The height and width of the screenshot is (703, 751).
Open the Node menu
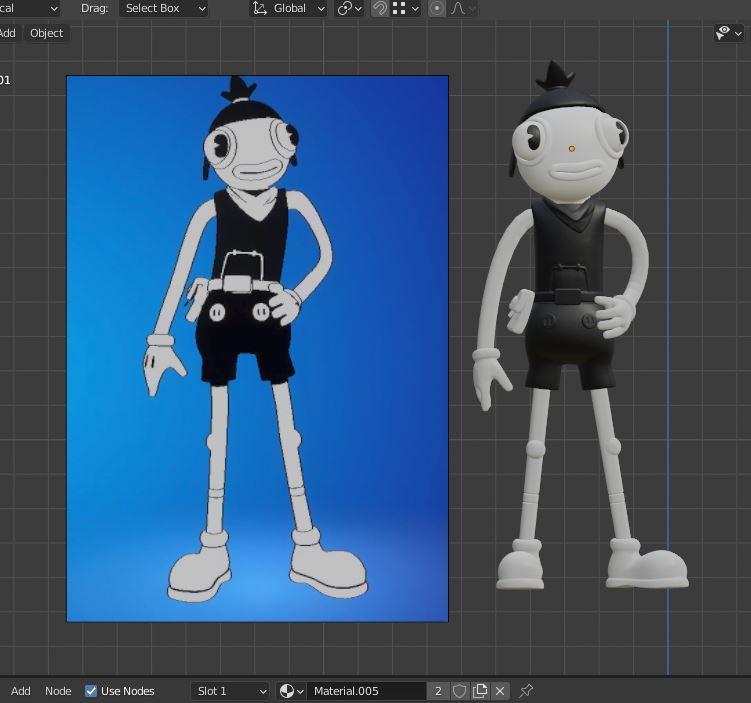[x=58, y=691]
